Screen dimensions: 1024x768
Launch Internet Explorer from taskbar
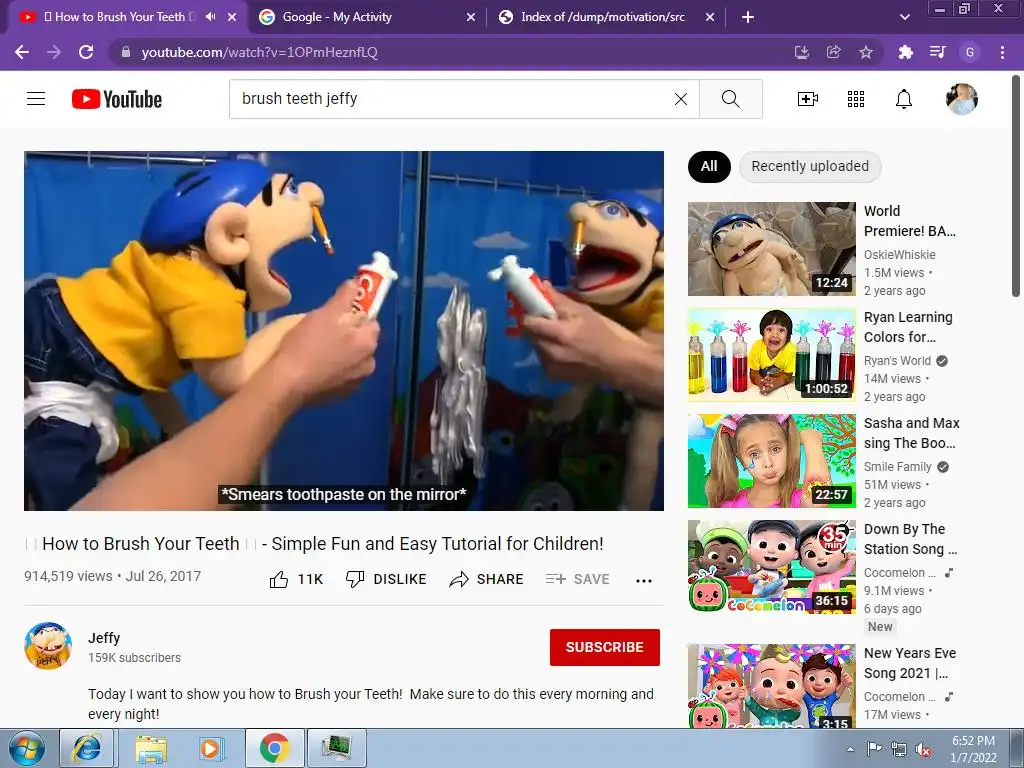click(x=88, y=748)
